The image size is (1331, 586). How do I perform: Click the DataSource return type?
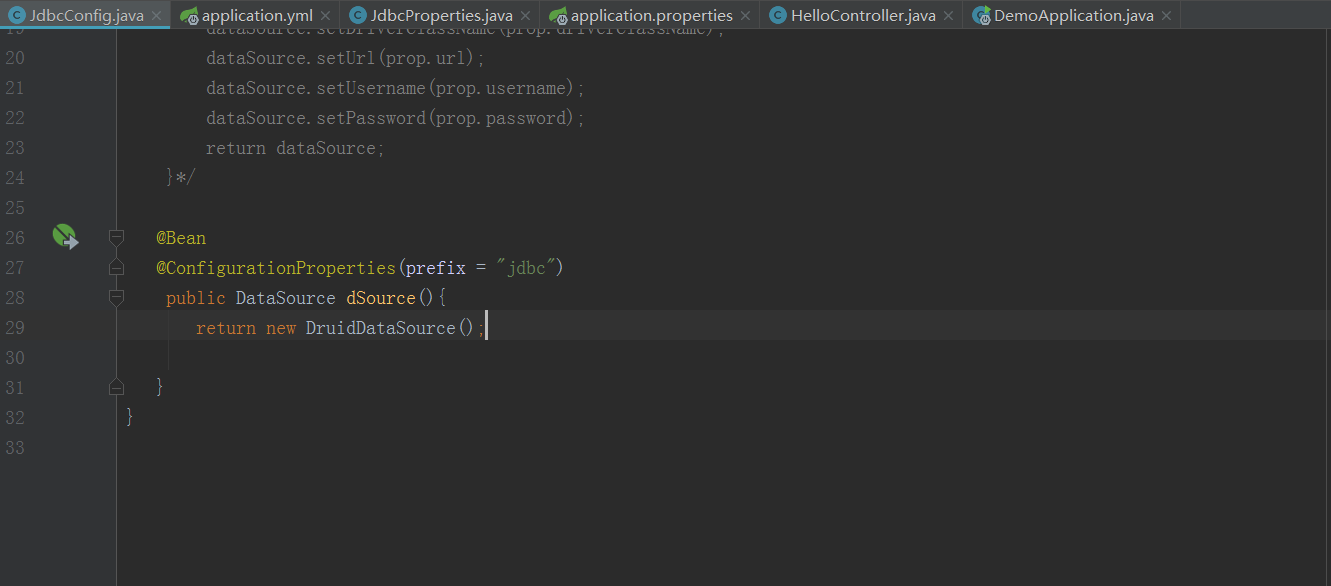pos(286,298)
